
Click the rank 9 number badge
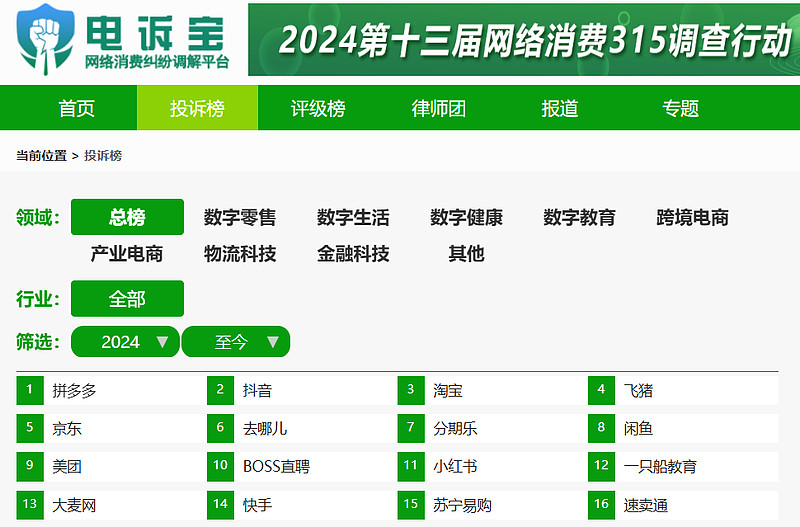click(30, 466)
